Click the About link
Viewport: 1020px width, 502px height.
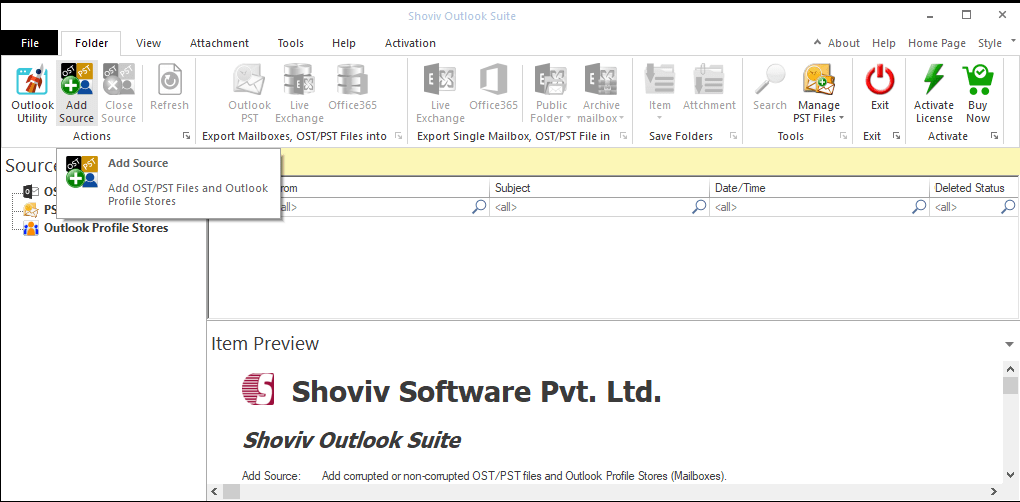click(x=844, y=43)
